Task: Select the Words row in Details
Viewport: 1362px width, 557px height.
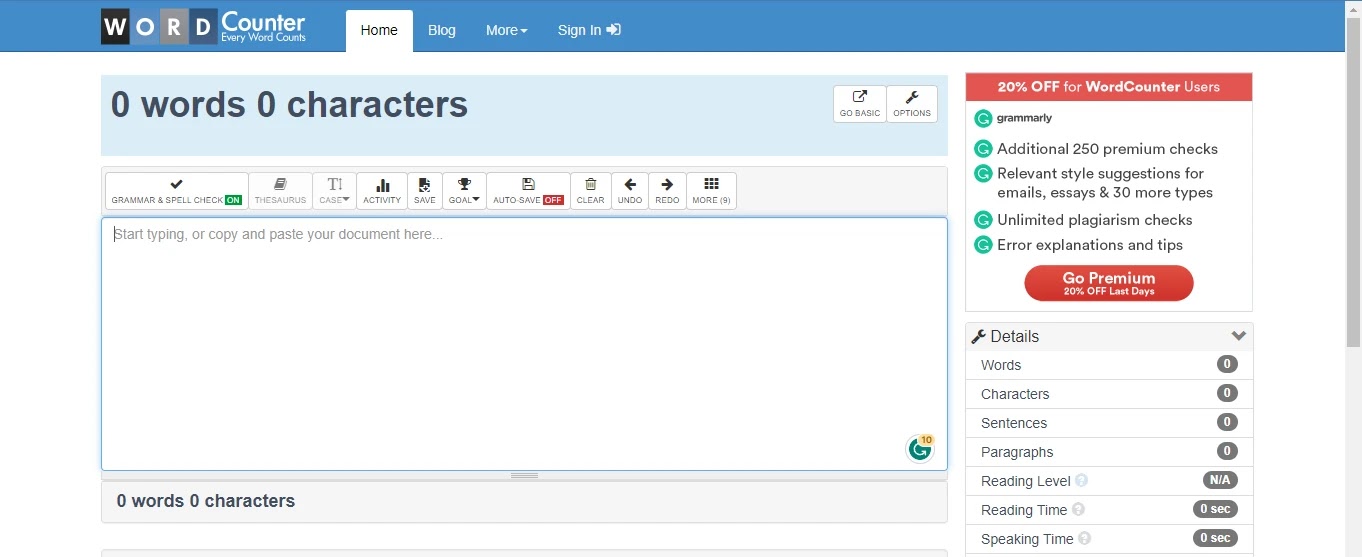Action: point(1109,365)
